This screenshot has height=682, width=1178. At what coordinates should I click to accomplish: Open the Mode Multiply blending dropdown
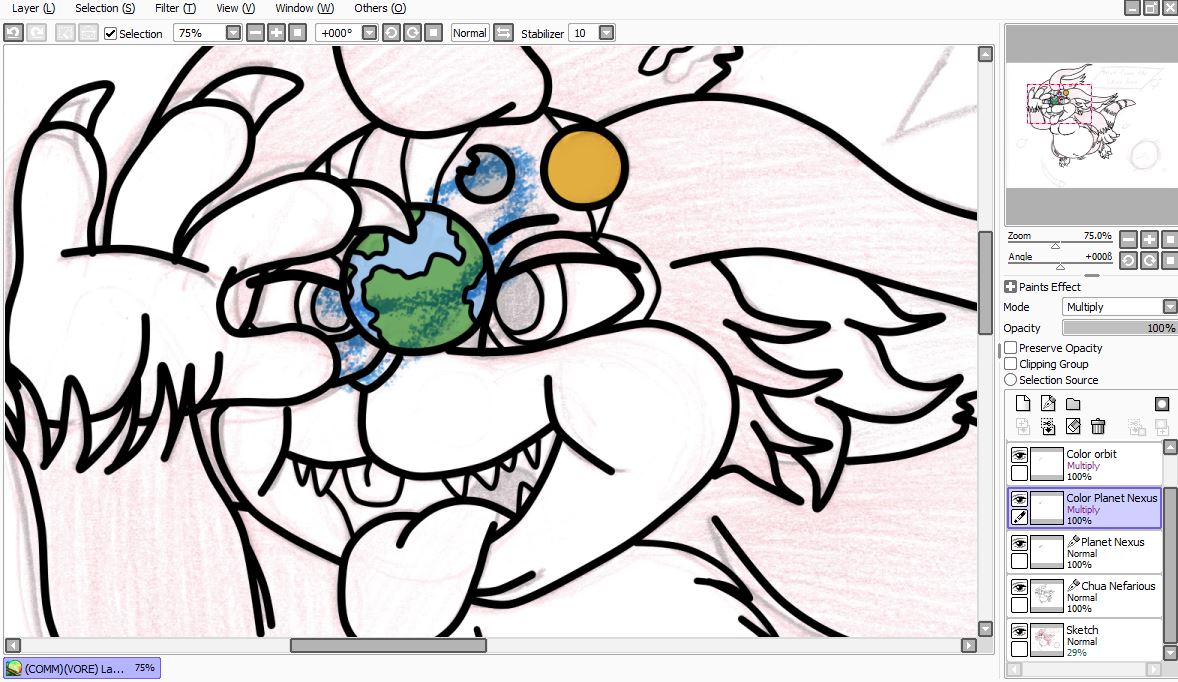point(1169,306)
